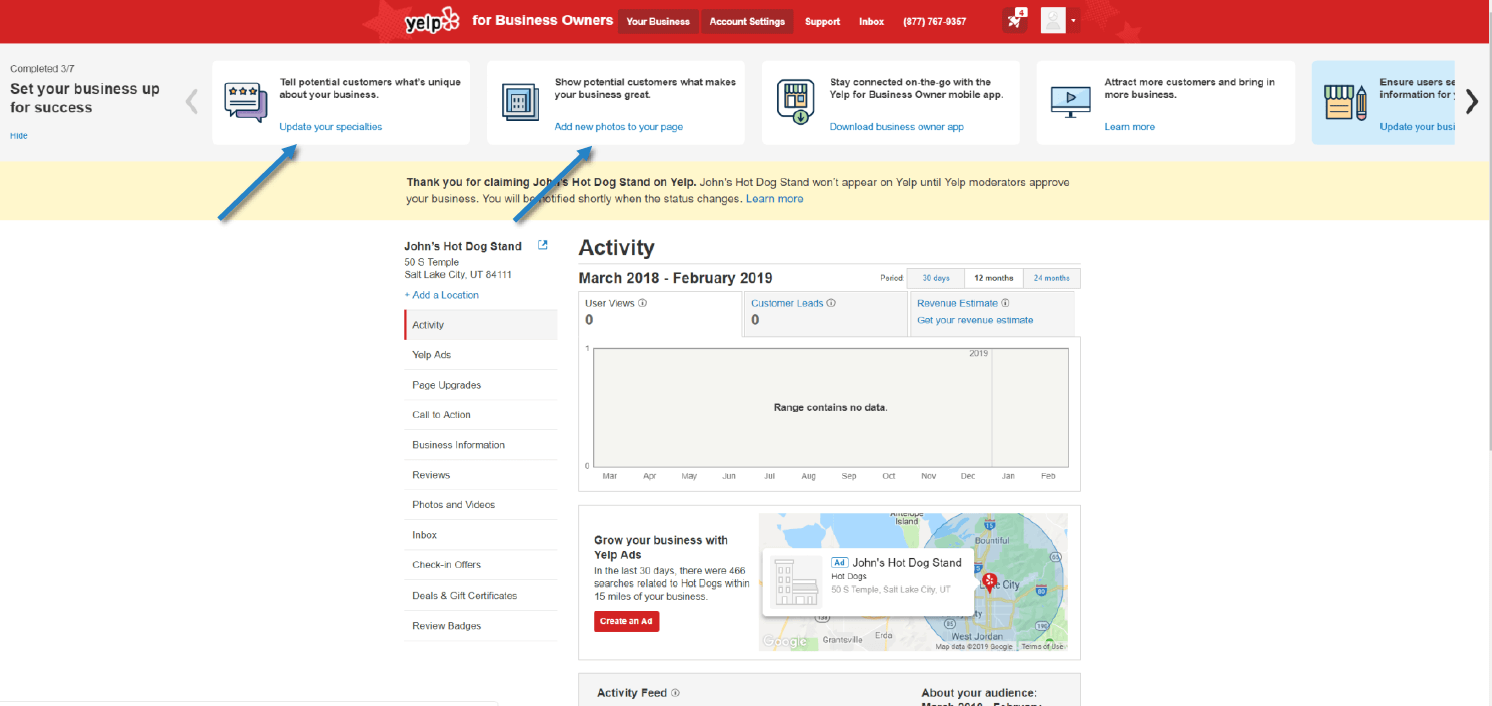Screen dimensions: 1492x706
Task: Click the info icon next to Customer Leads
Action: pos(831,303)
